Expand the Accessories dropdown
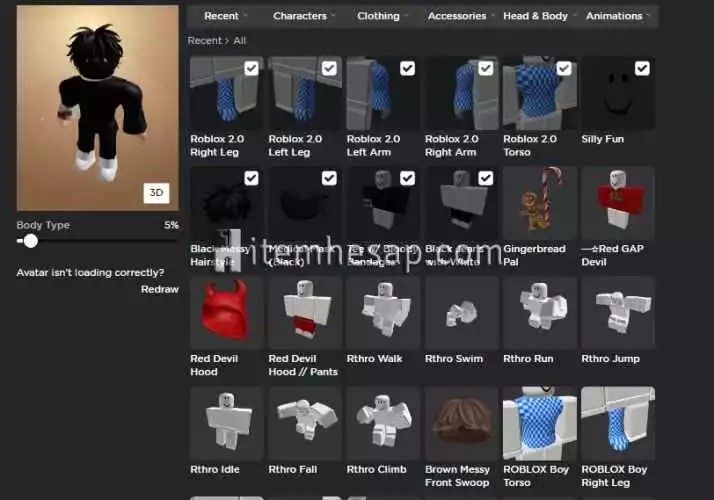The width and height of the screenshot is (714, 500). pos(460,16)
